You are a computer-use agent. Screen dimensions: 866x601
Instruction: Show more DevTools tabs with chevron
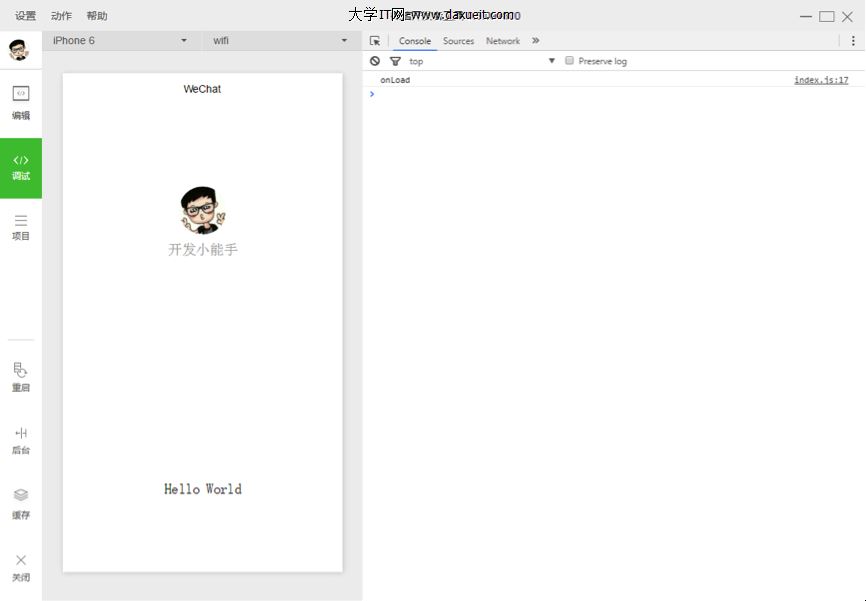[x=535, y=41]
